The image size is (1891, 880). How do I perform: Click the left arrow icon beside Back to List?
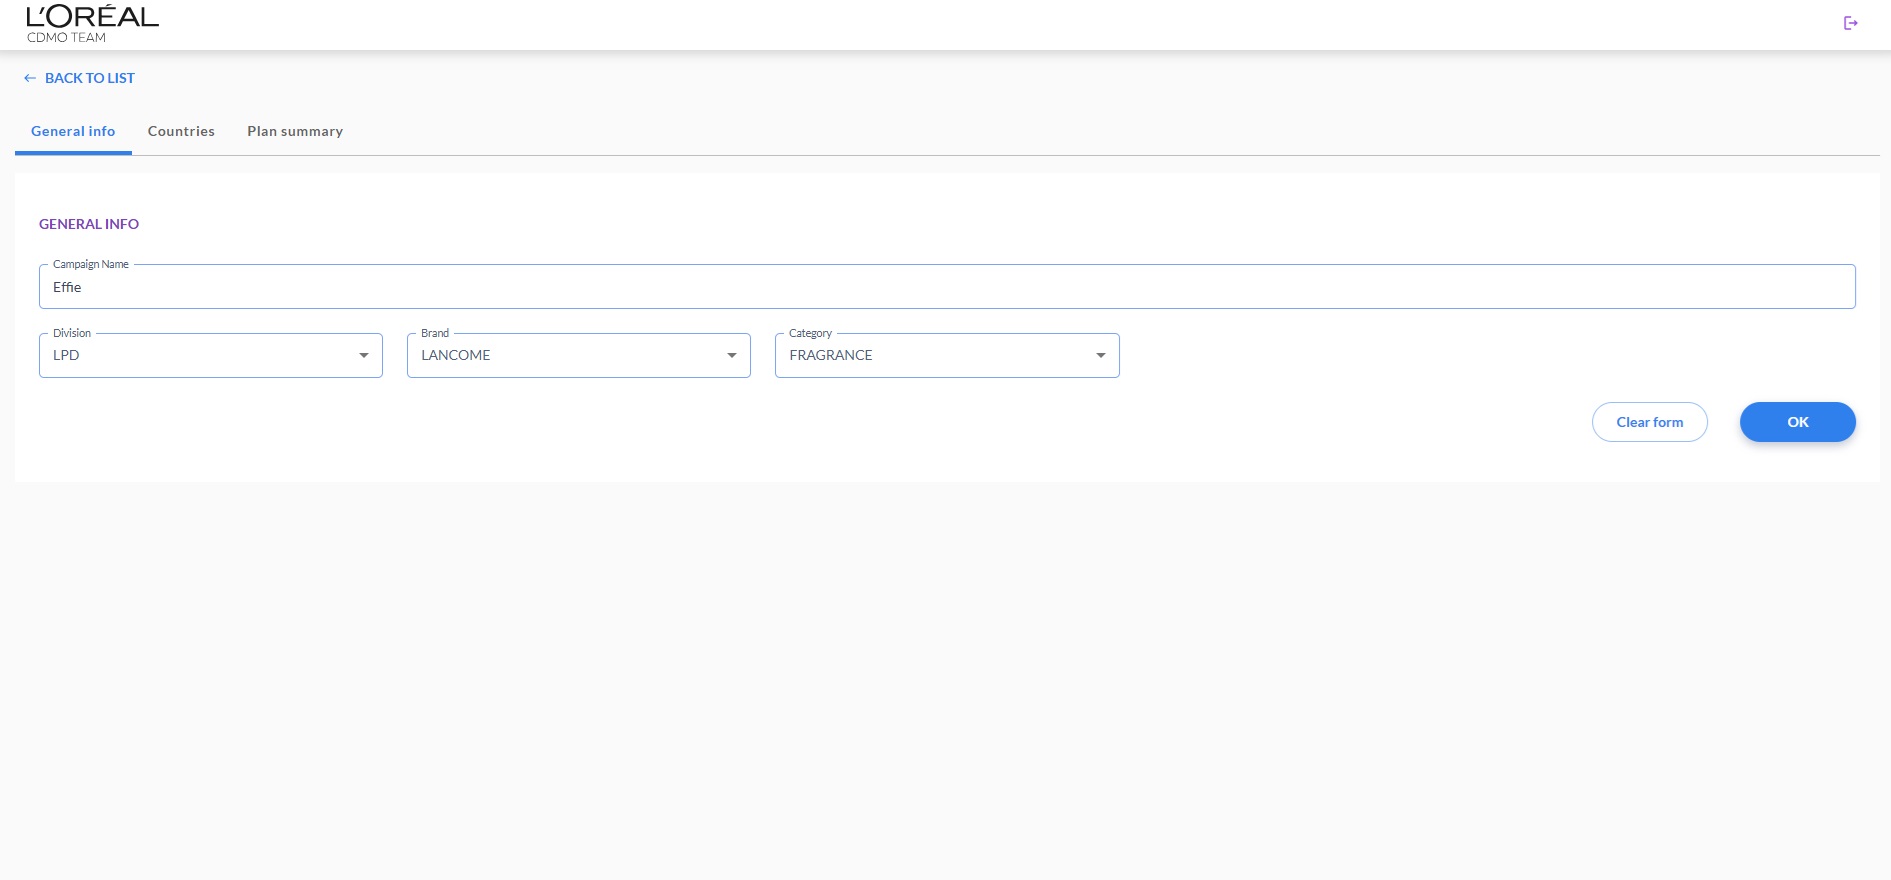[x=30, y=78]
